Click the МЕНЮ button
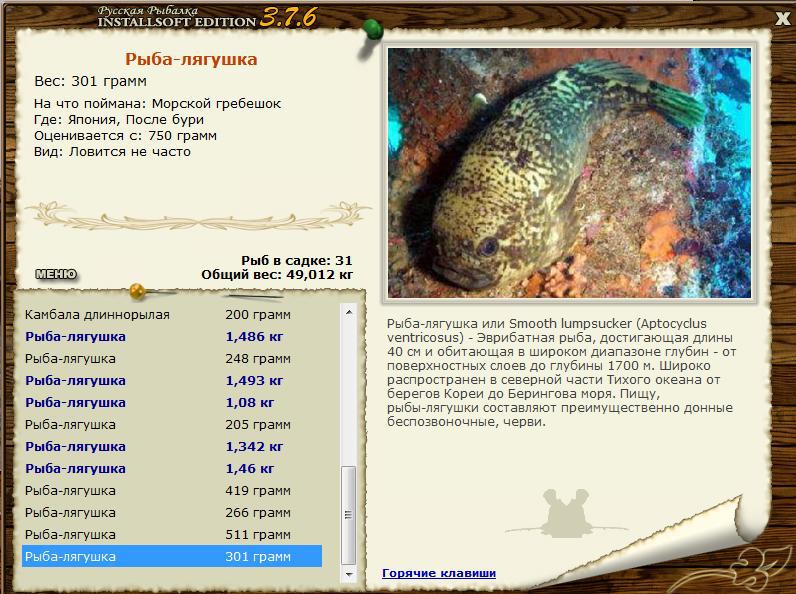Image resolution: width=796 pixels, height=594 pixels. (56, 274)
